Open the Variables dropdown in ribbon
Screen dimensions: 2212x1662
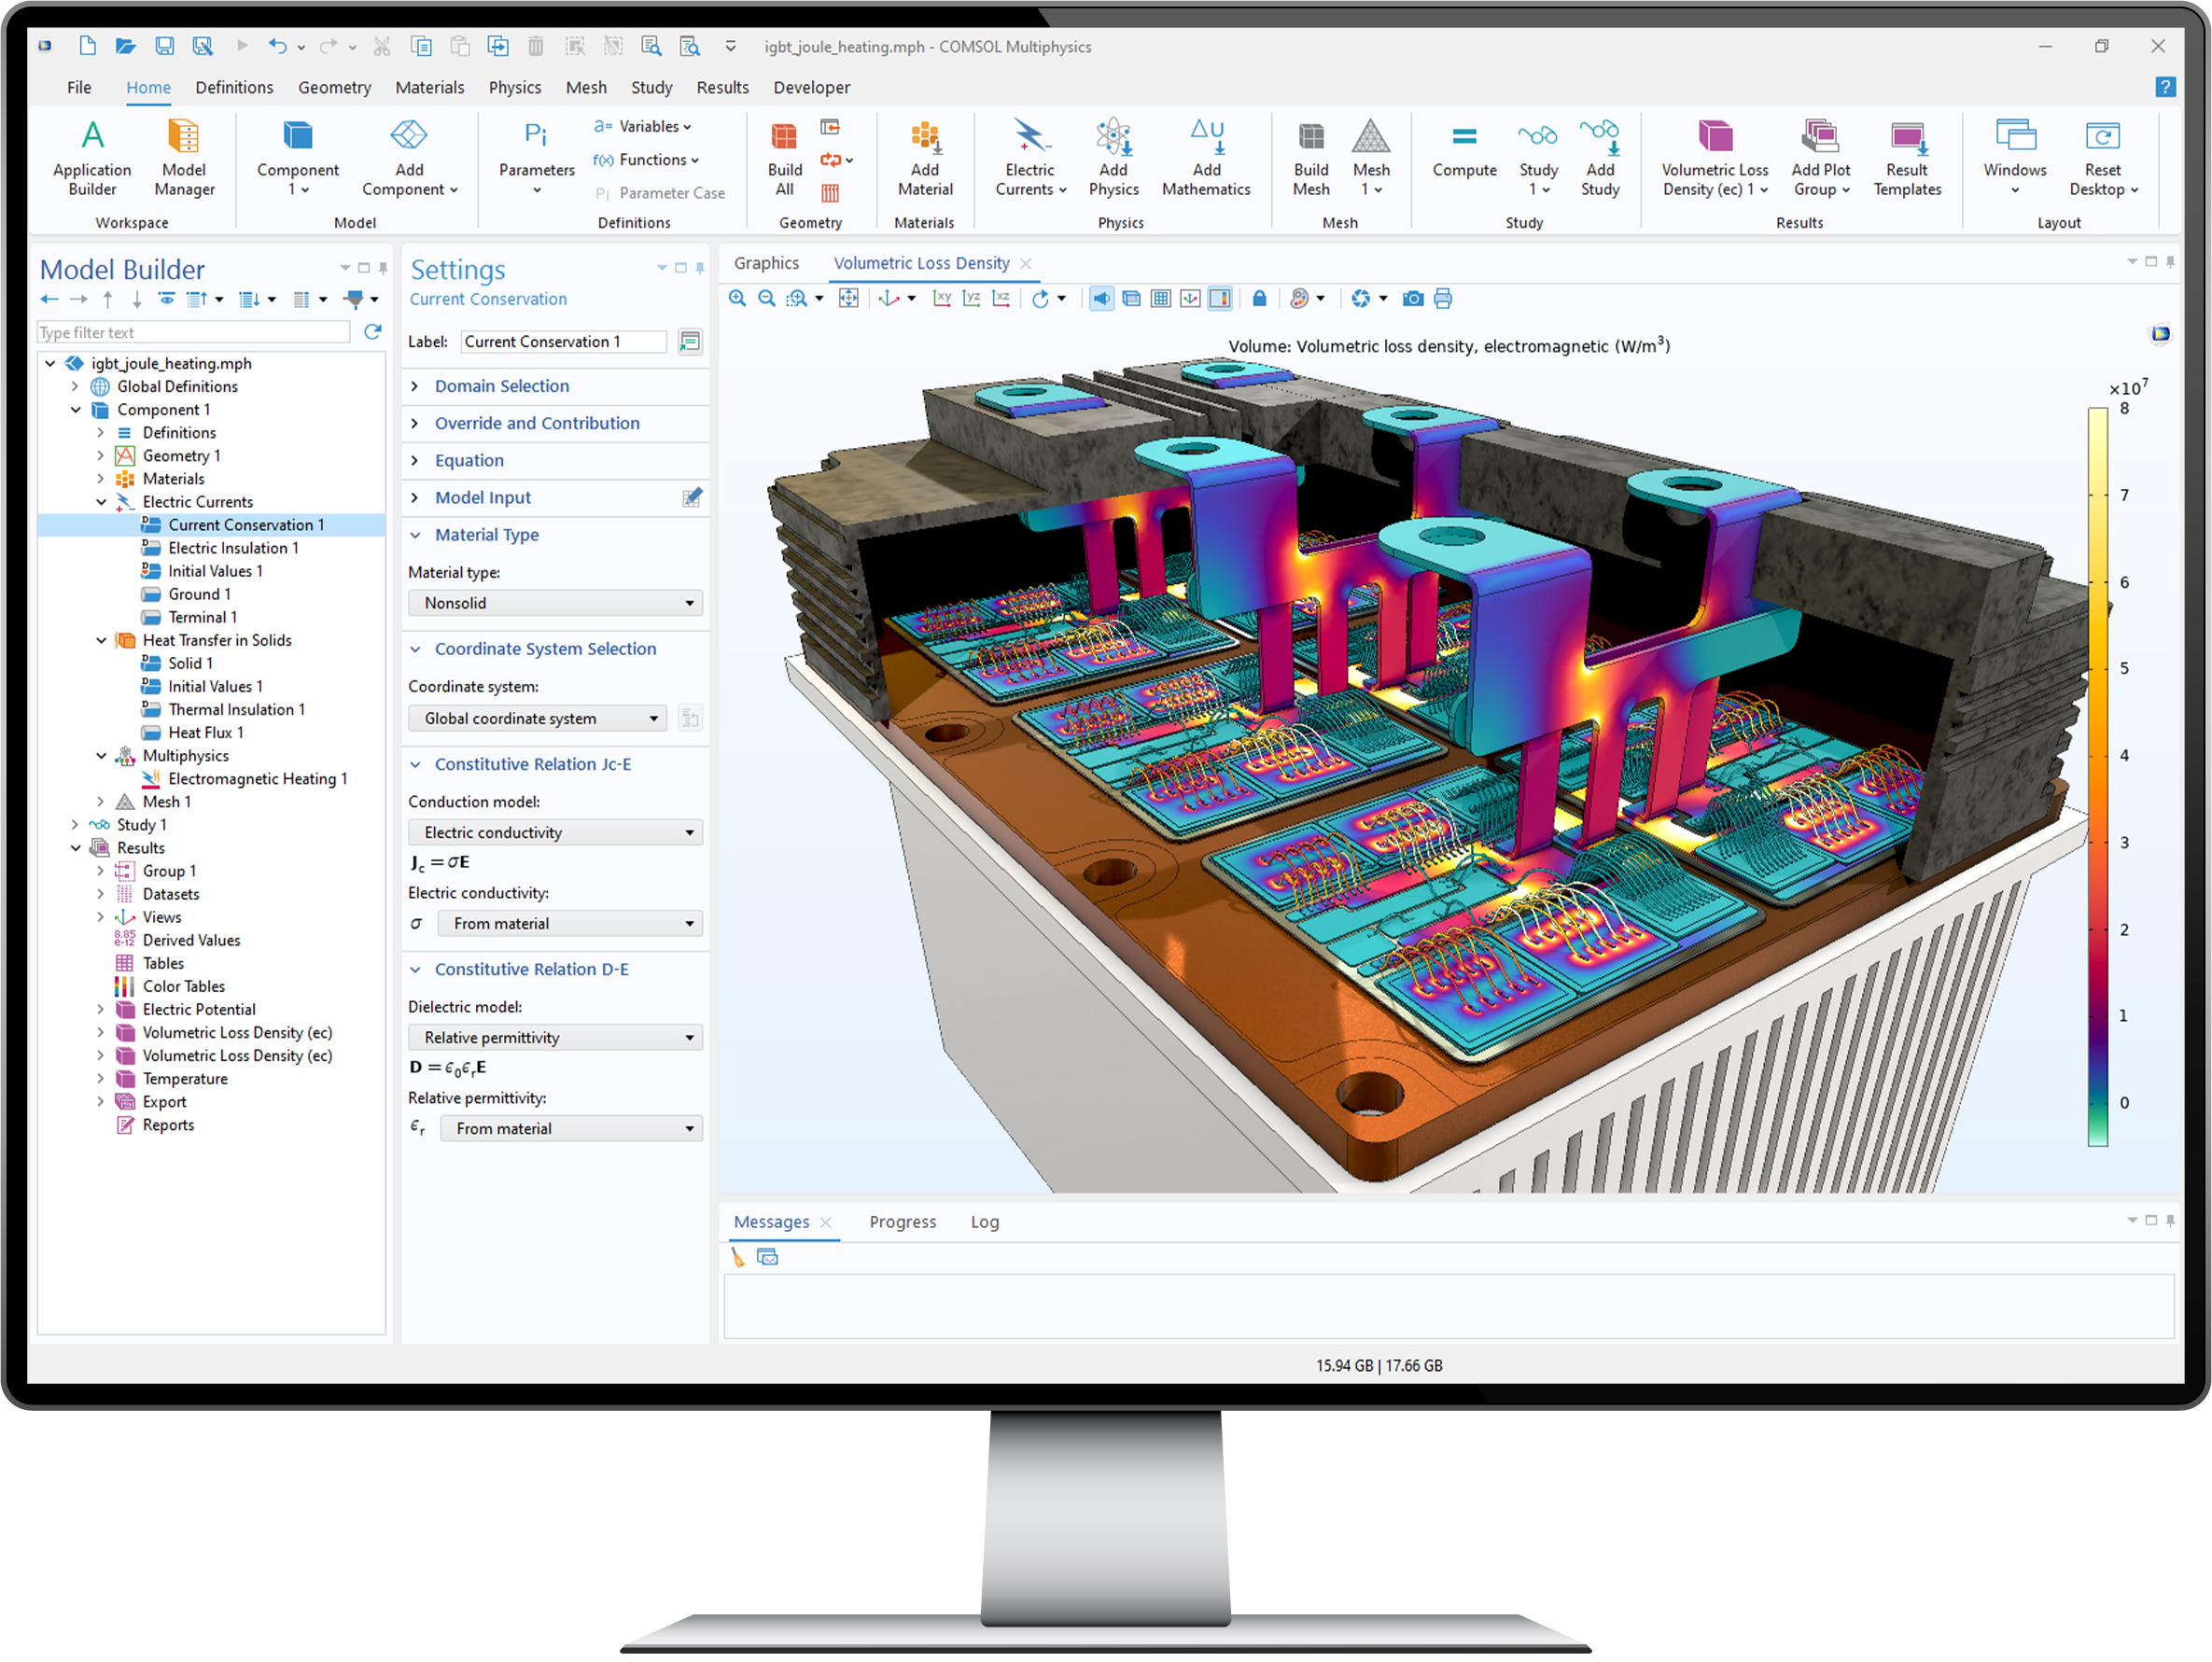point(643,126)
